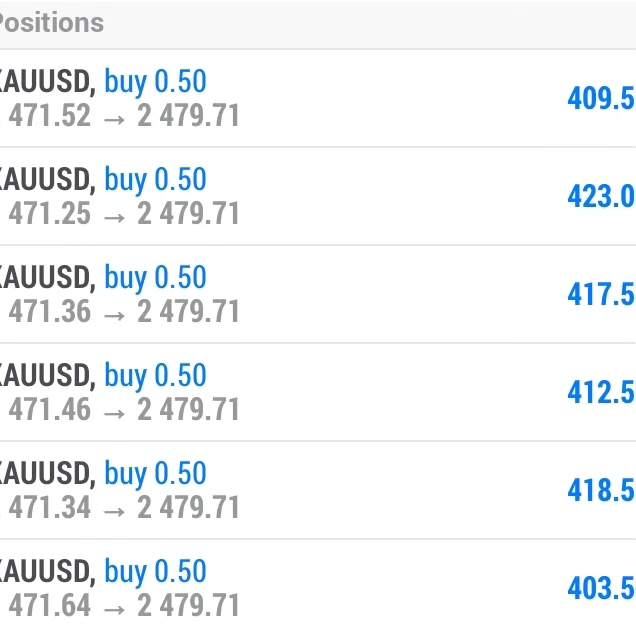Tap the profit value 417.5
636x636 pixels.
[x=600, y=294]
